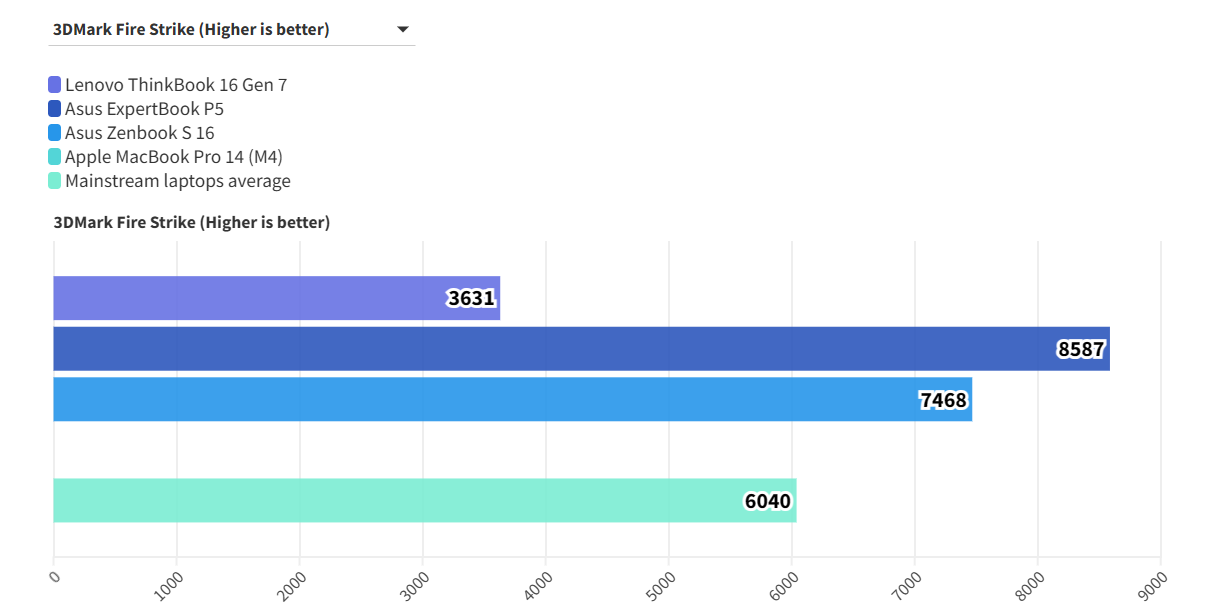
Task: Click the Asus ExpertBook P5 legend label
Action: click(x=144, y=109)
